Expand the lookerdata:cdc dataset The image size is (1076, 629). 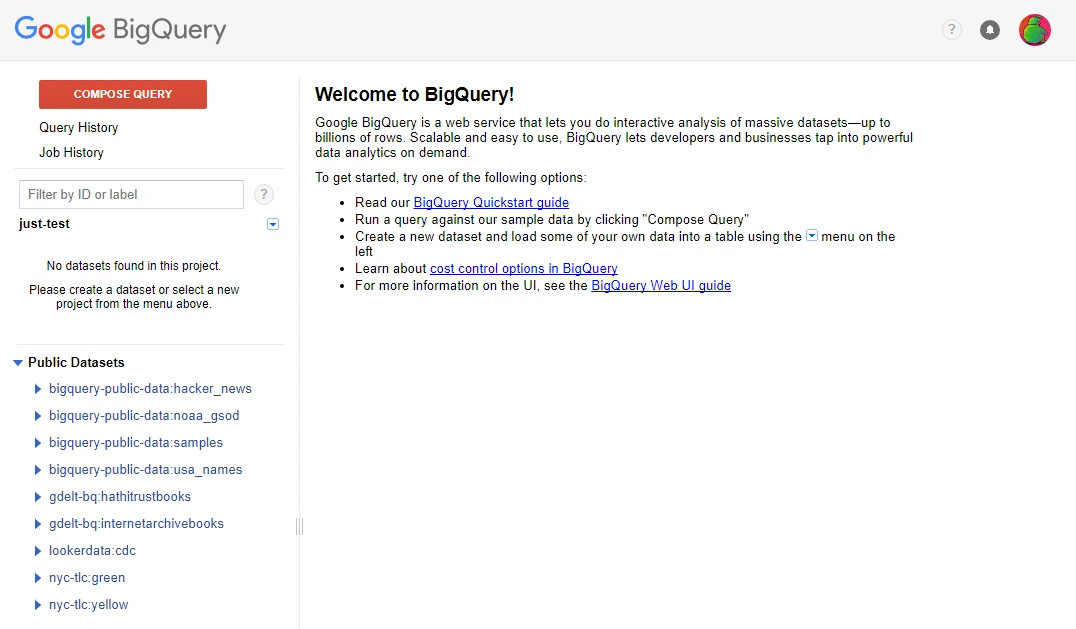[39, 550]
